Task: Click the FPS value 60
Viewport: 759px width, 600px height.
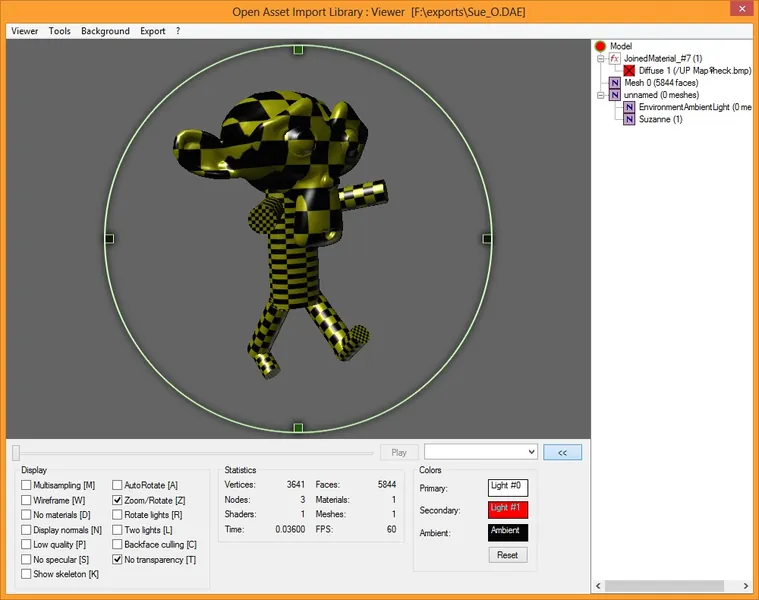Action: tap(391, 529)
